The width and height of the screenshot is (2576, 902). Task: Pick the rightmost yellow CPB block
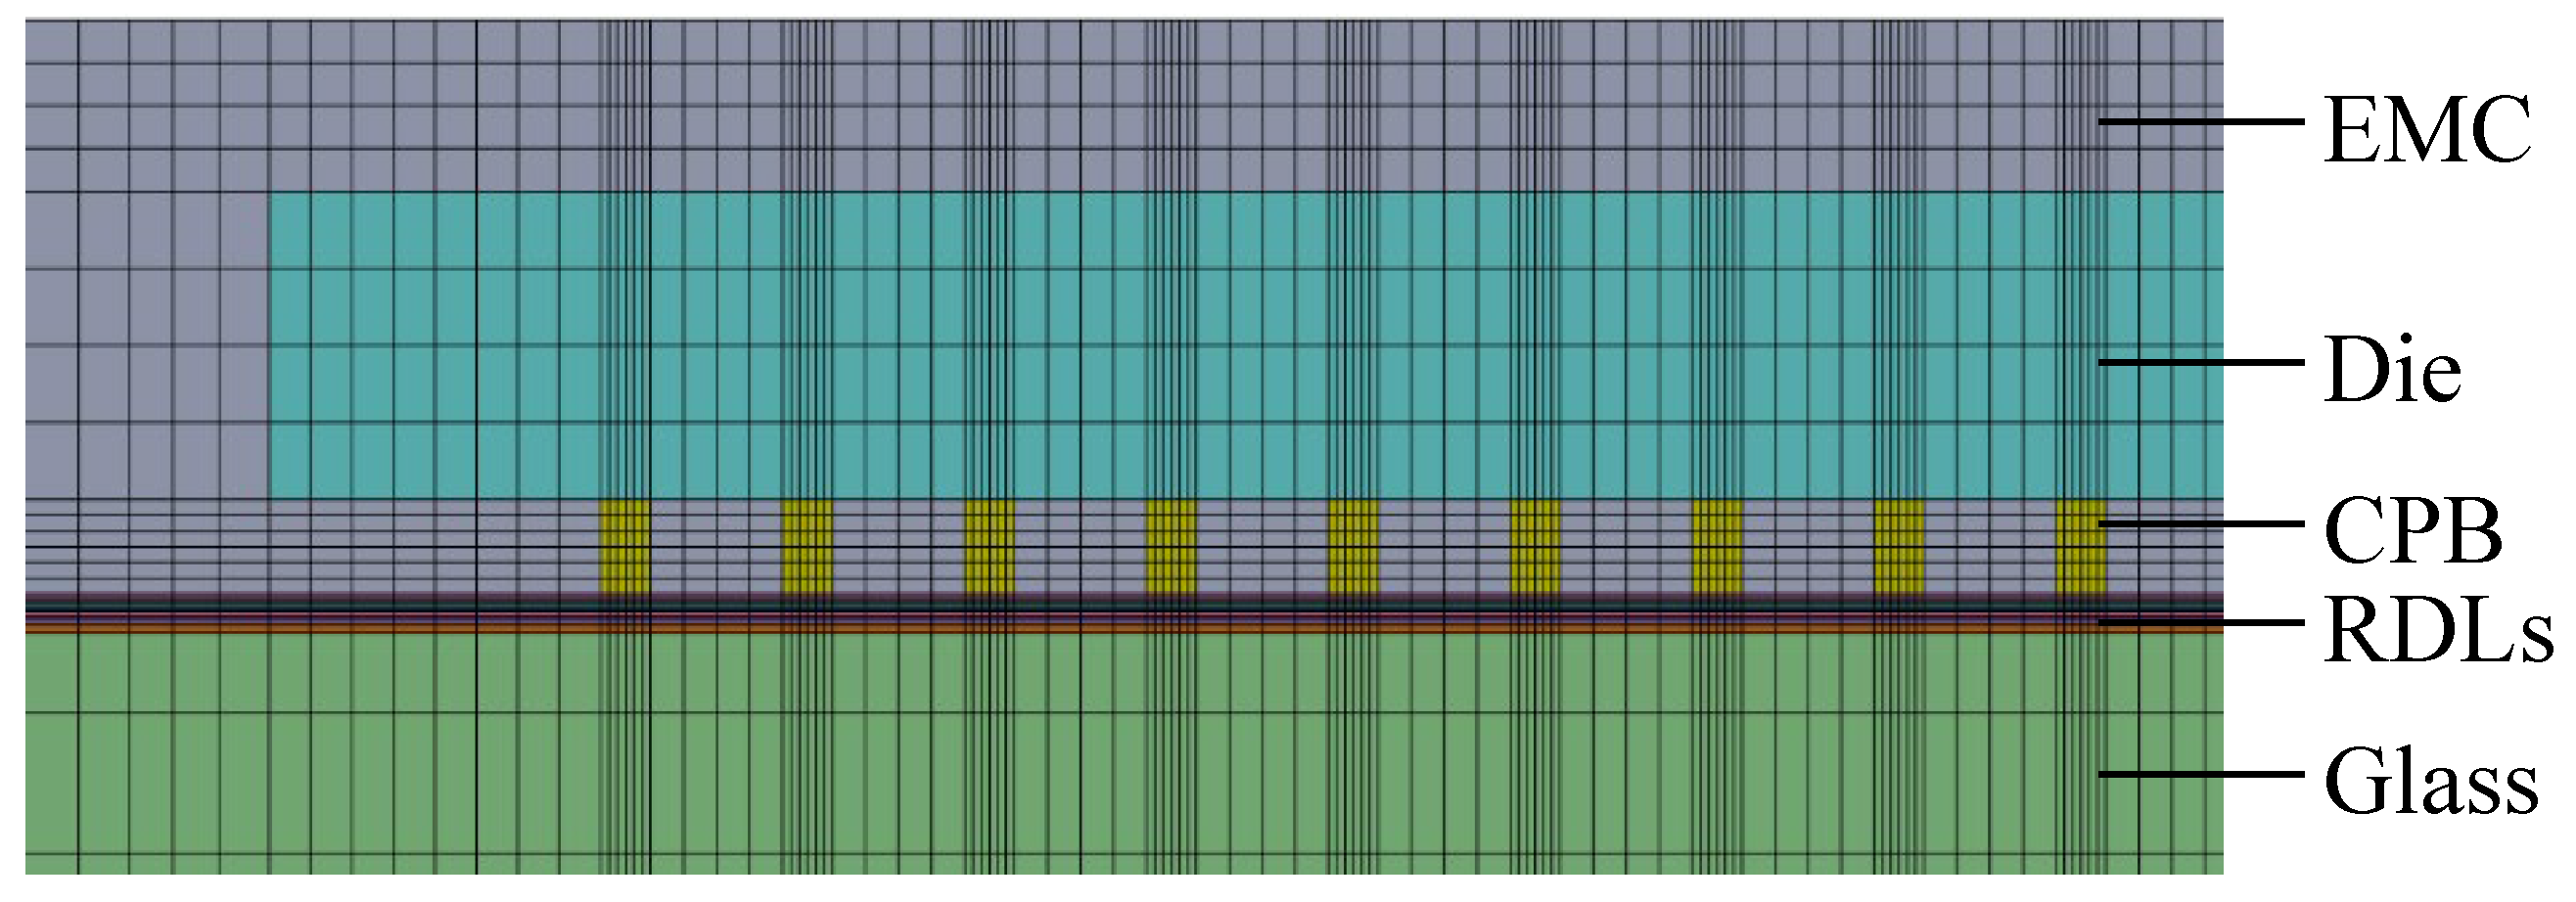pyautogui.click(x=2081, y=547)
